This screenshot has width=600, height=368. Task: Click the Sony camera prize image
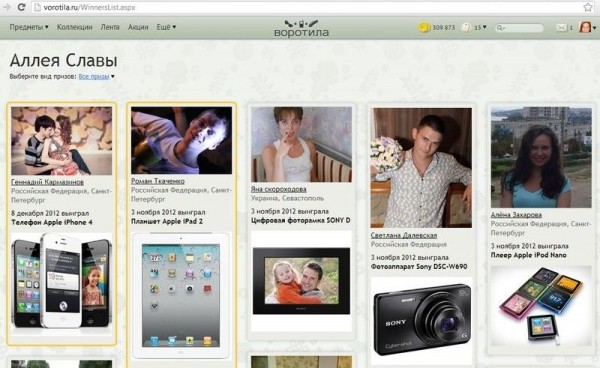[x=421, y=319]
